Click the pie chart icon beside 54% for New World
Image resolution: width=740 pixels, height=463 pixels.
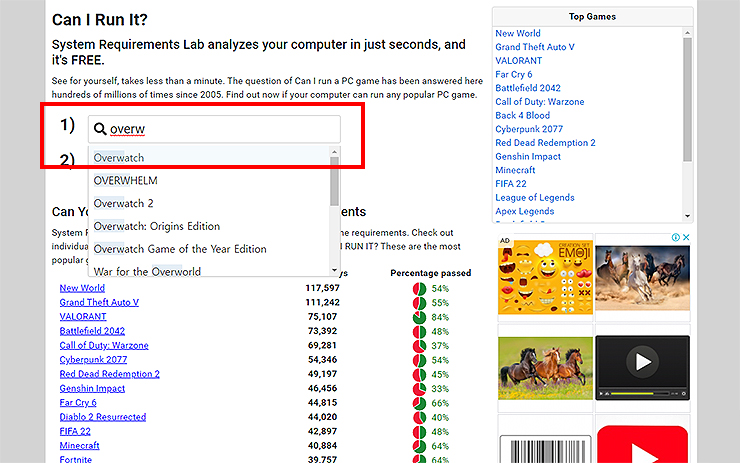419,288
